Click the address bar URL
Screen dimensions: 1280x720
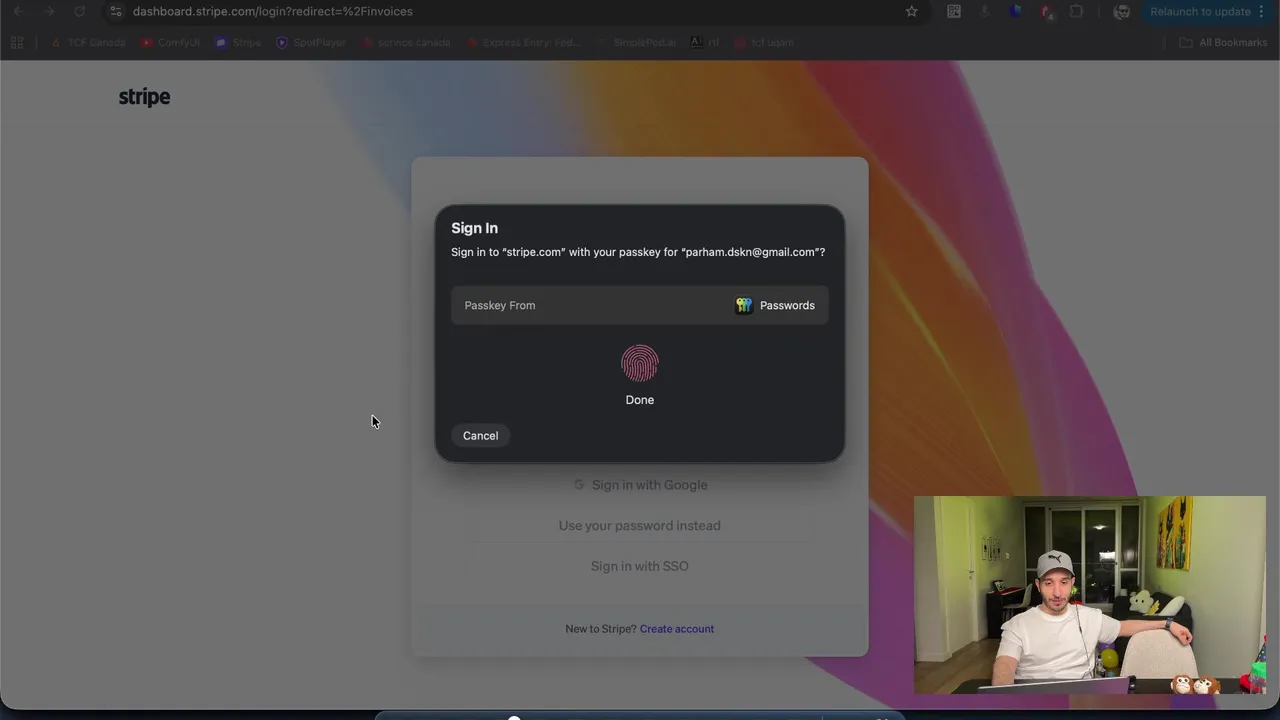tap(273, 12)
